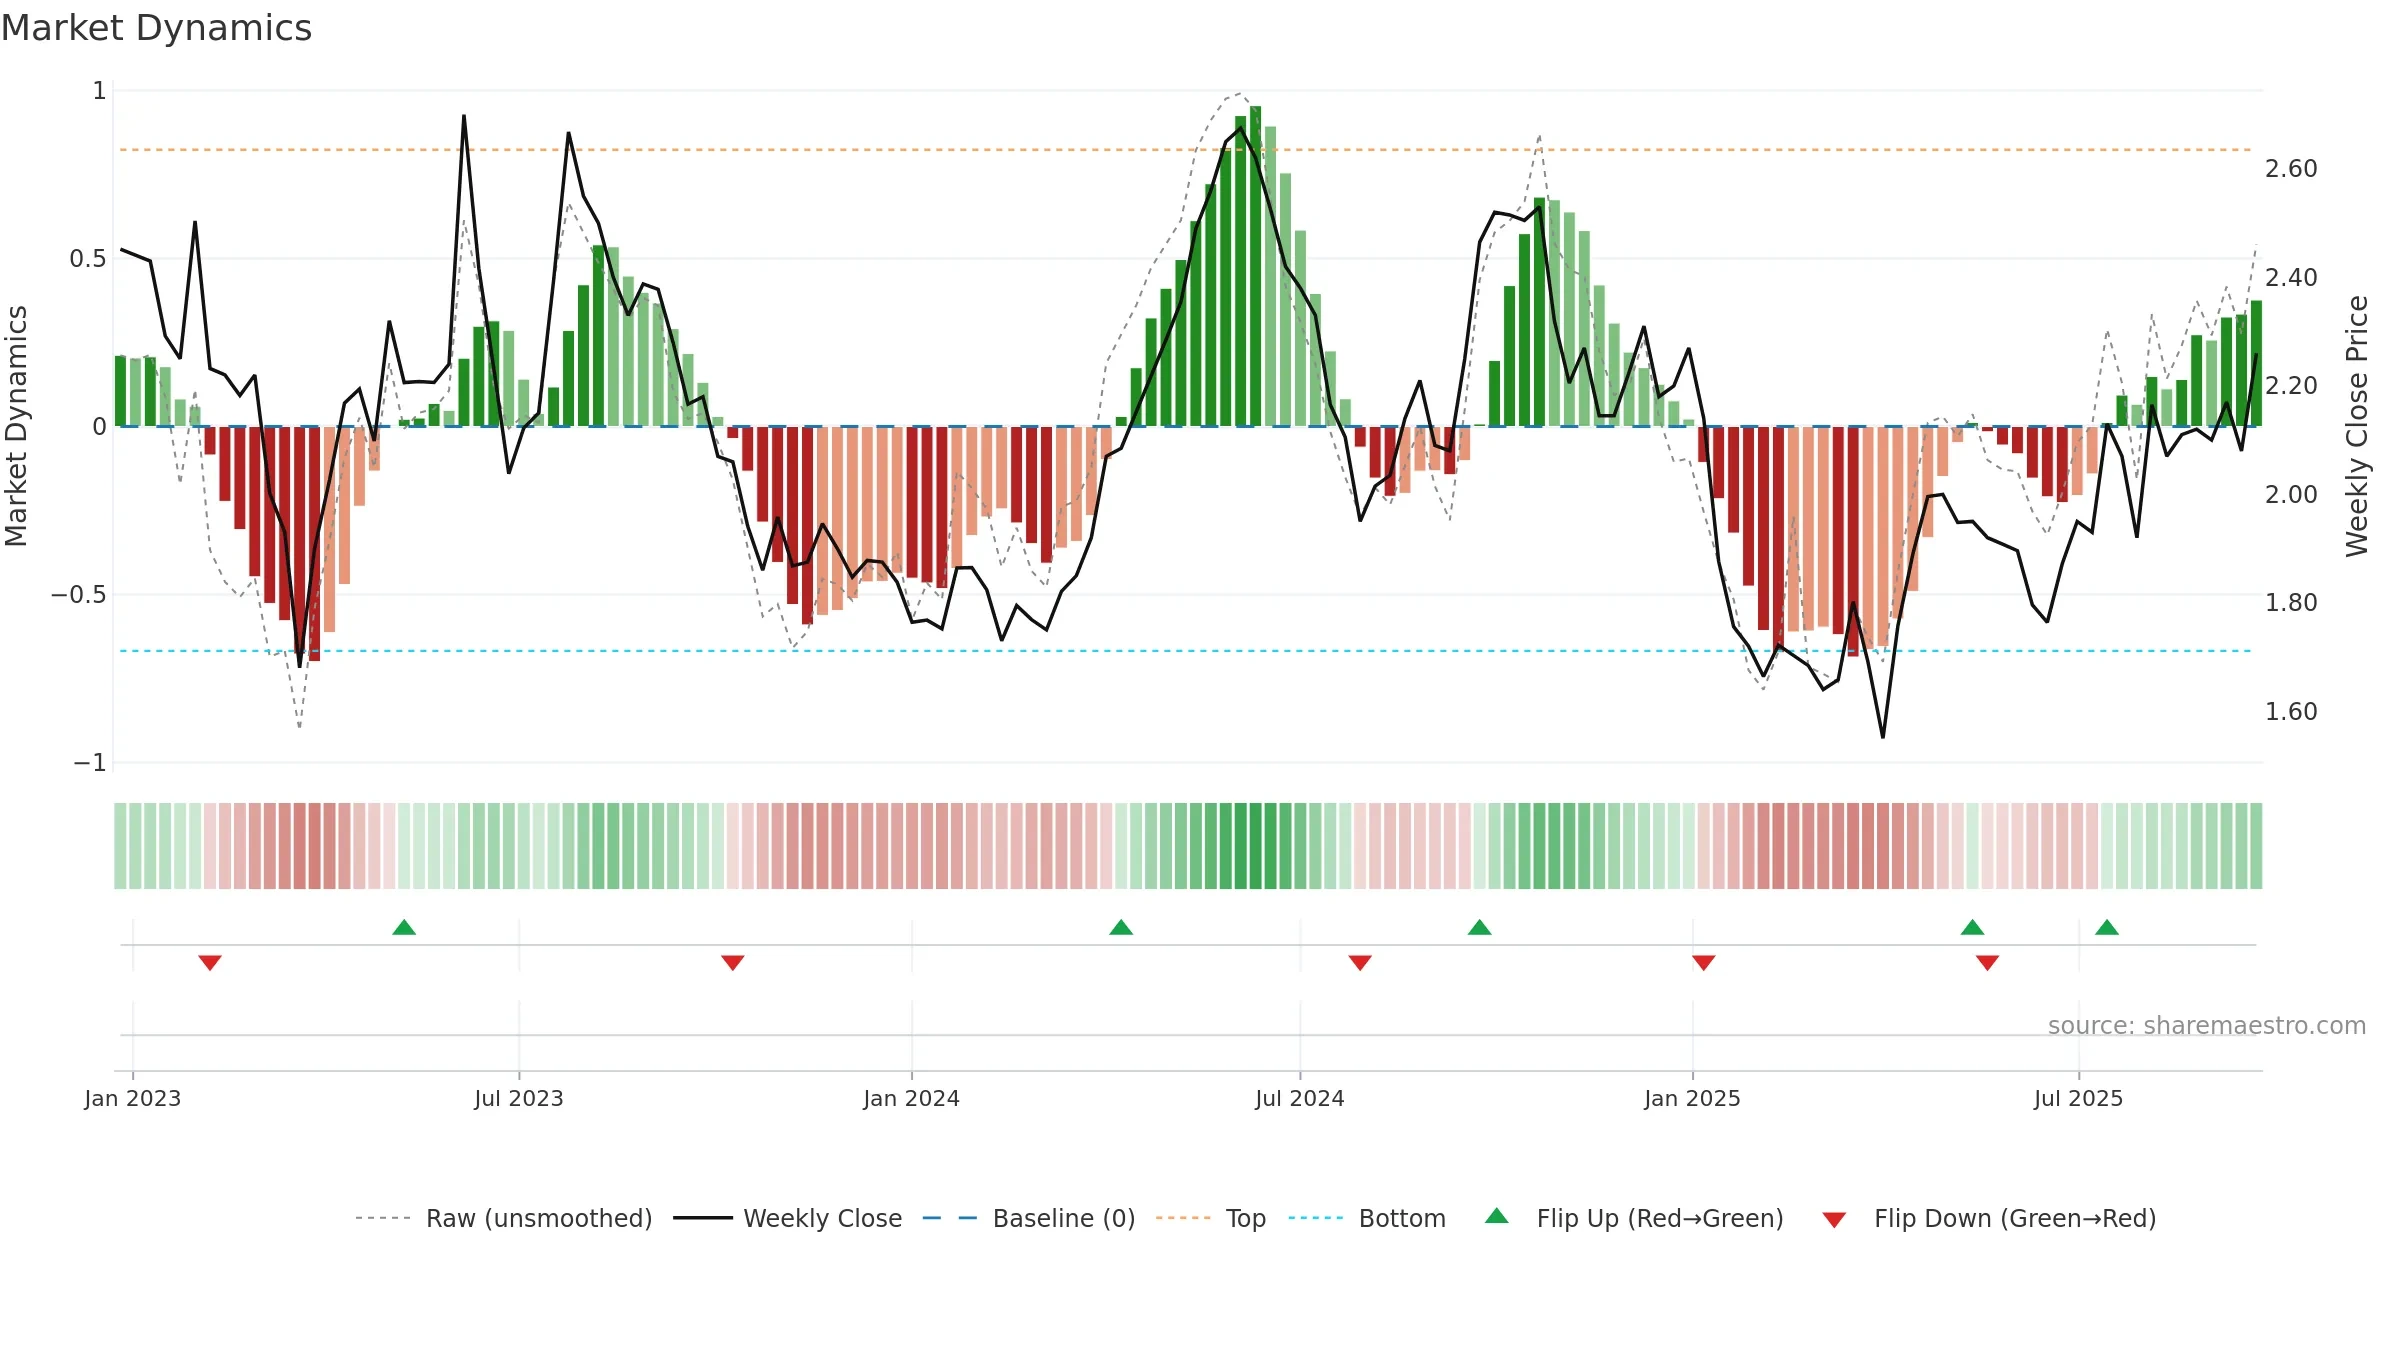Click the green Flip Up triangle in the legend

(1497, 1216)
